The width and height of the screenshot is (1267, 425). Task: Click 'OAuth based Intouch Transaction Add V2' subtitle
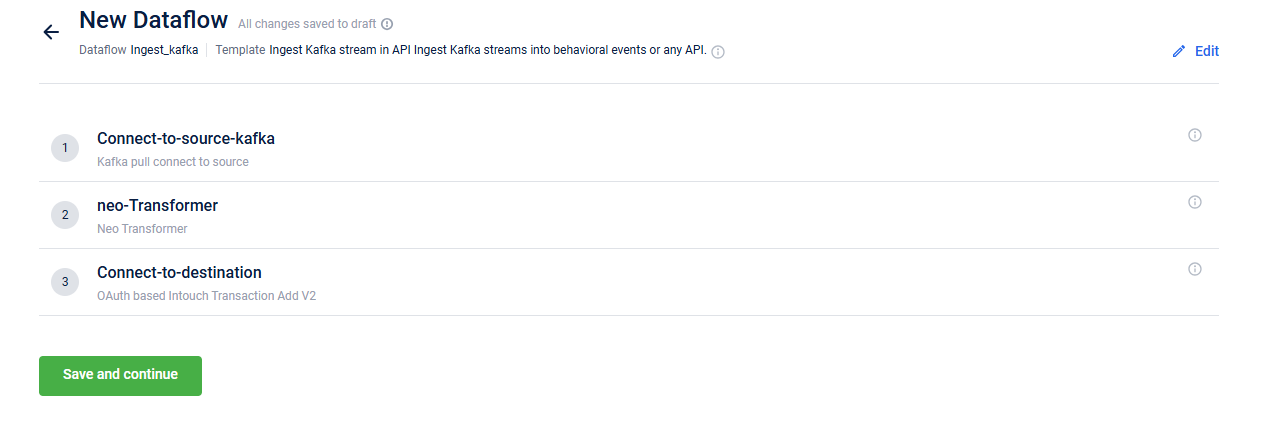coord(206,296)
